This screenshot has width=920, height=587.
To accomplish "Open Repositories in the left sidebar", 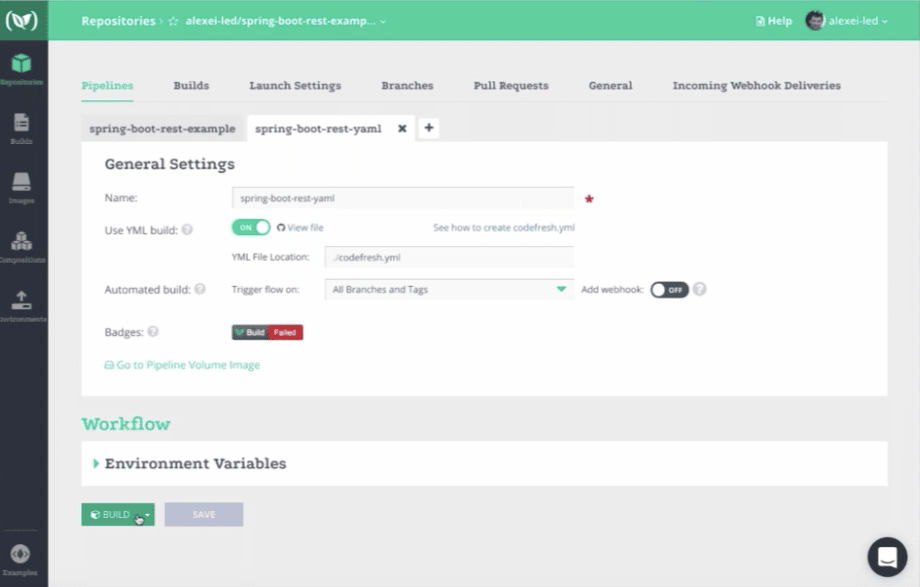I will pos(22,67).
